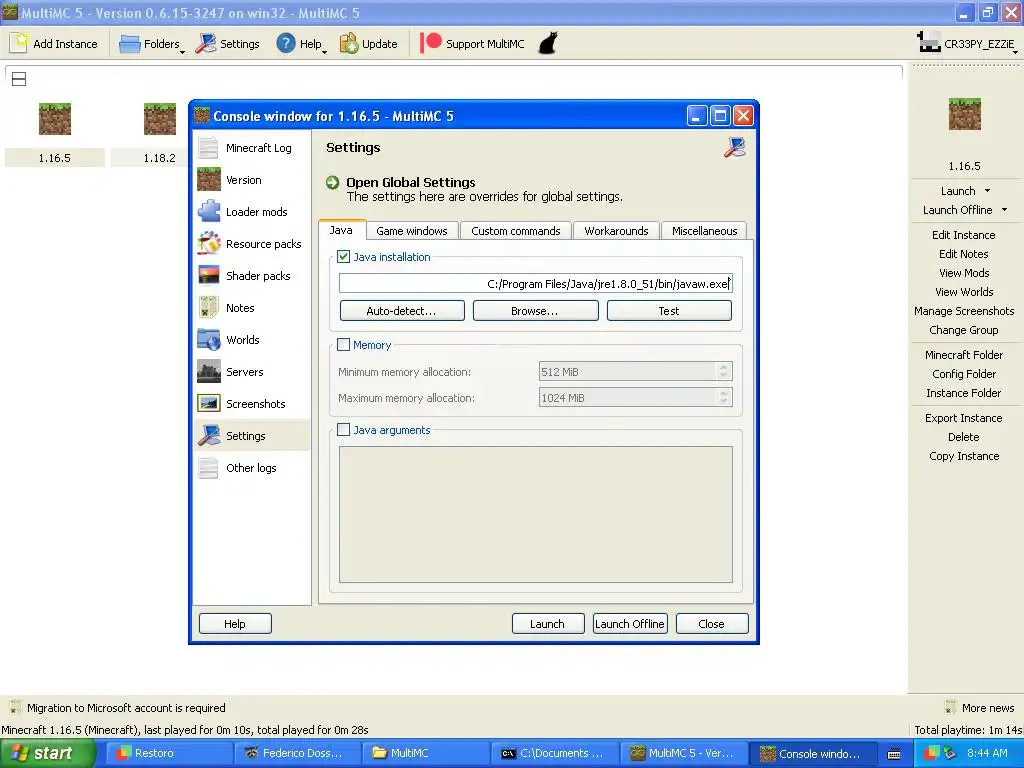Expand the Launch Offline dropdown arrow
Screen dimensions: 1024x768
pos(1004,210)
